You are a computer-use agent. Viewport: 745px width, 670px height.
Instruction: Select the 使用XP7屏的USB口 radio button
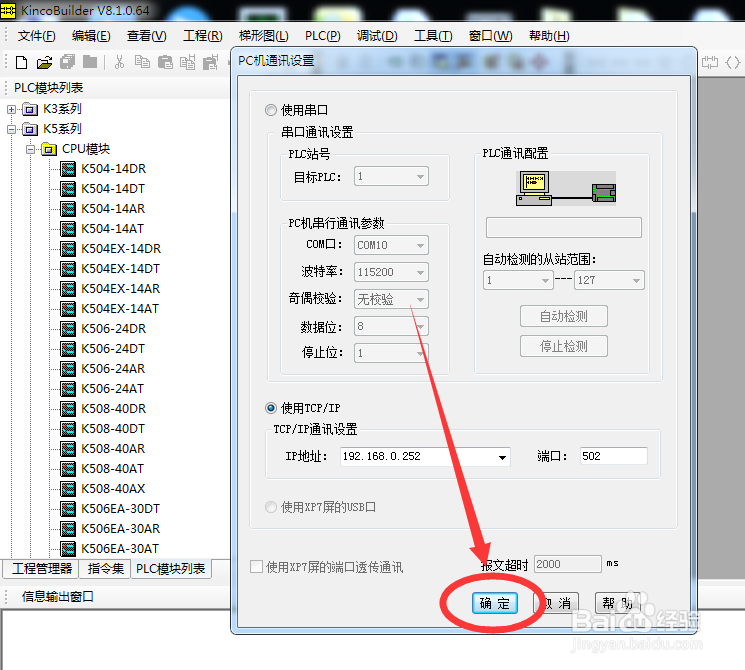click(x=271, y=507)
